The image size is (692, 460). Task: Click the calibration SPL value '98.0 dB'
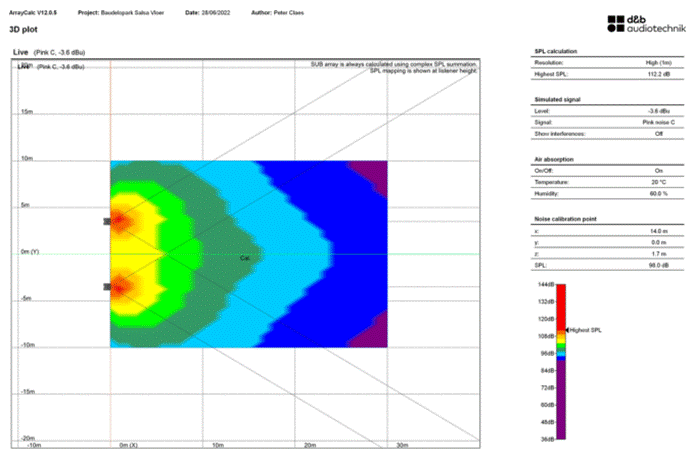(x=658, y=266)
